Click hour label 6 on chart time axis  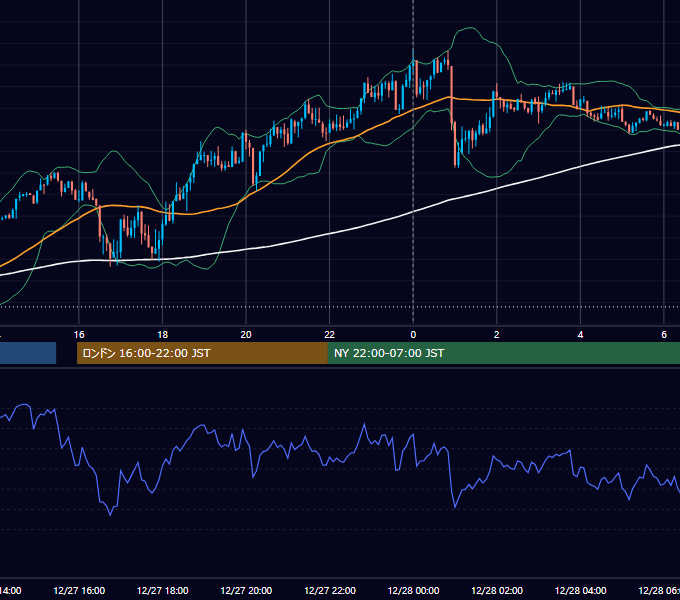664,335
